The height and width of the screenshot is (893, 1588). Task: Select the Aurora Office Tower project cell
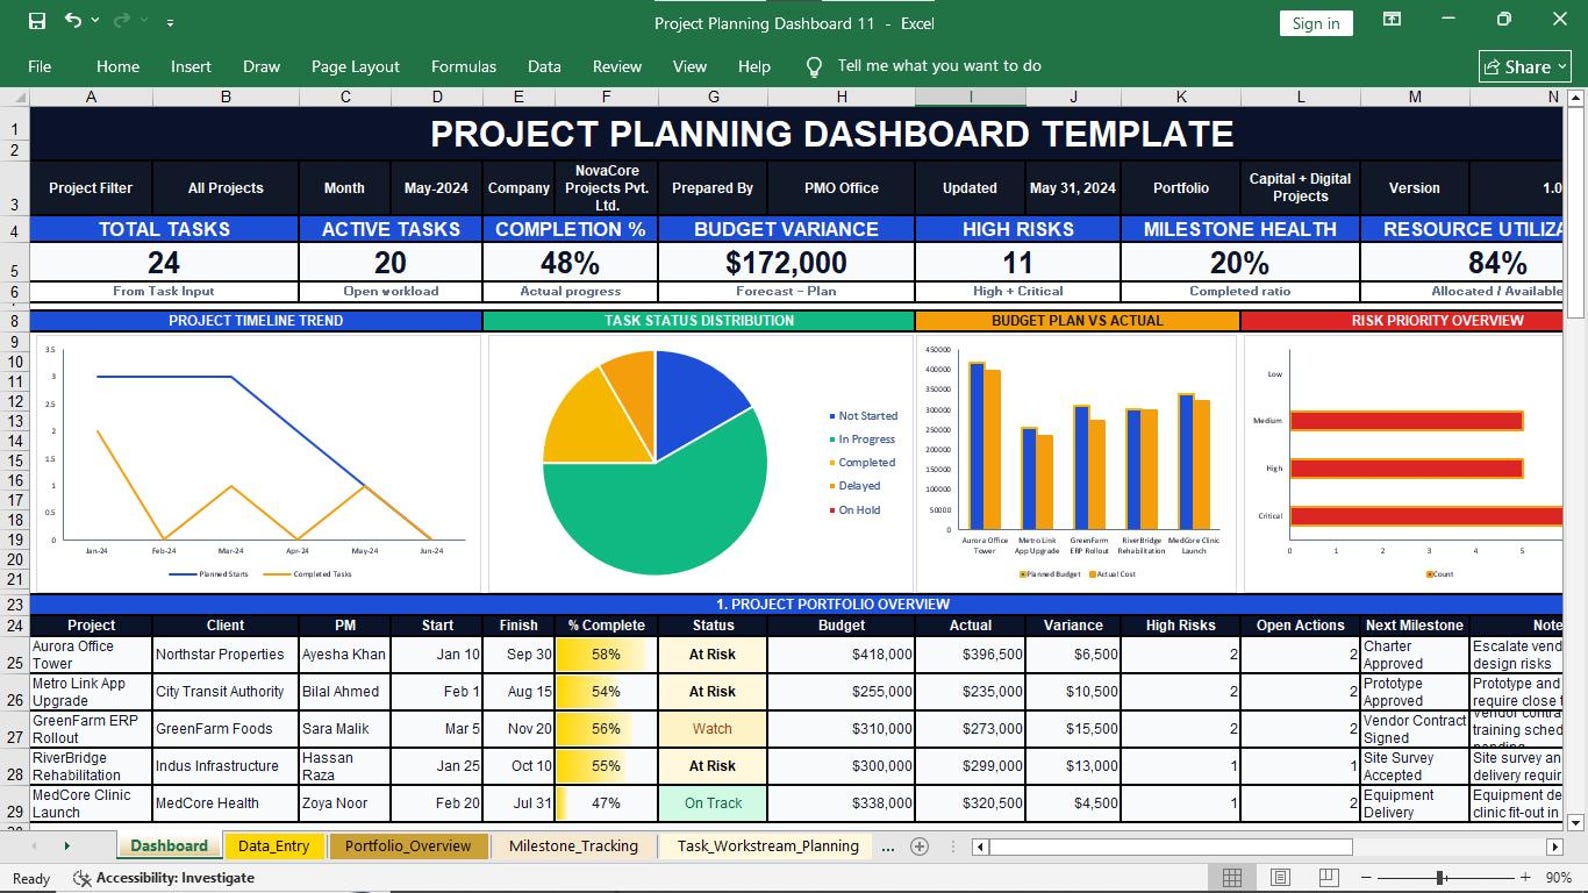(91, 655)
